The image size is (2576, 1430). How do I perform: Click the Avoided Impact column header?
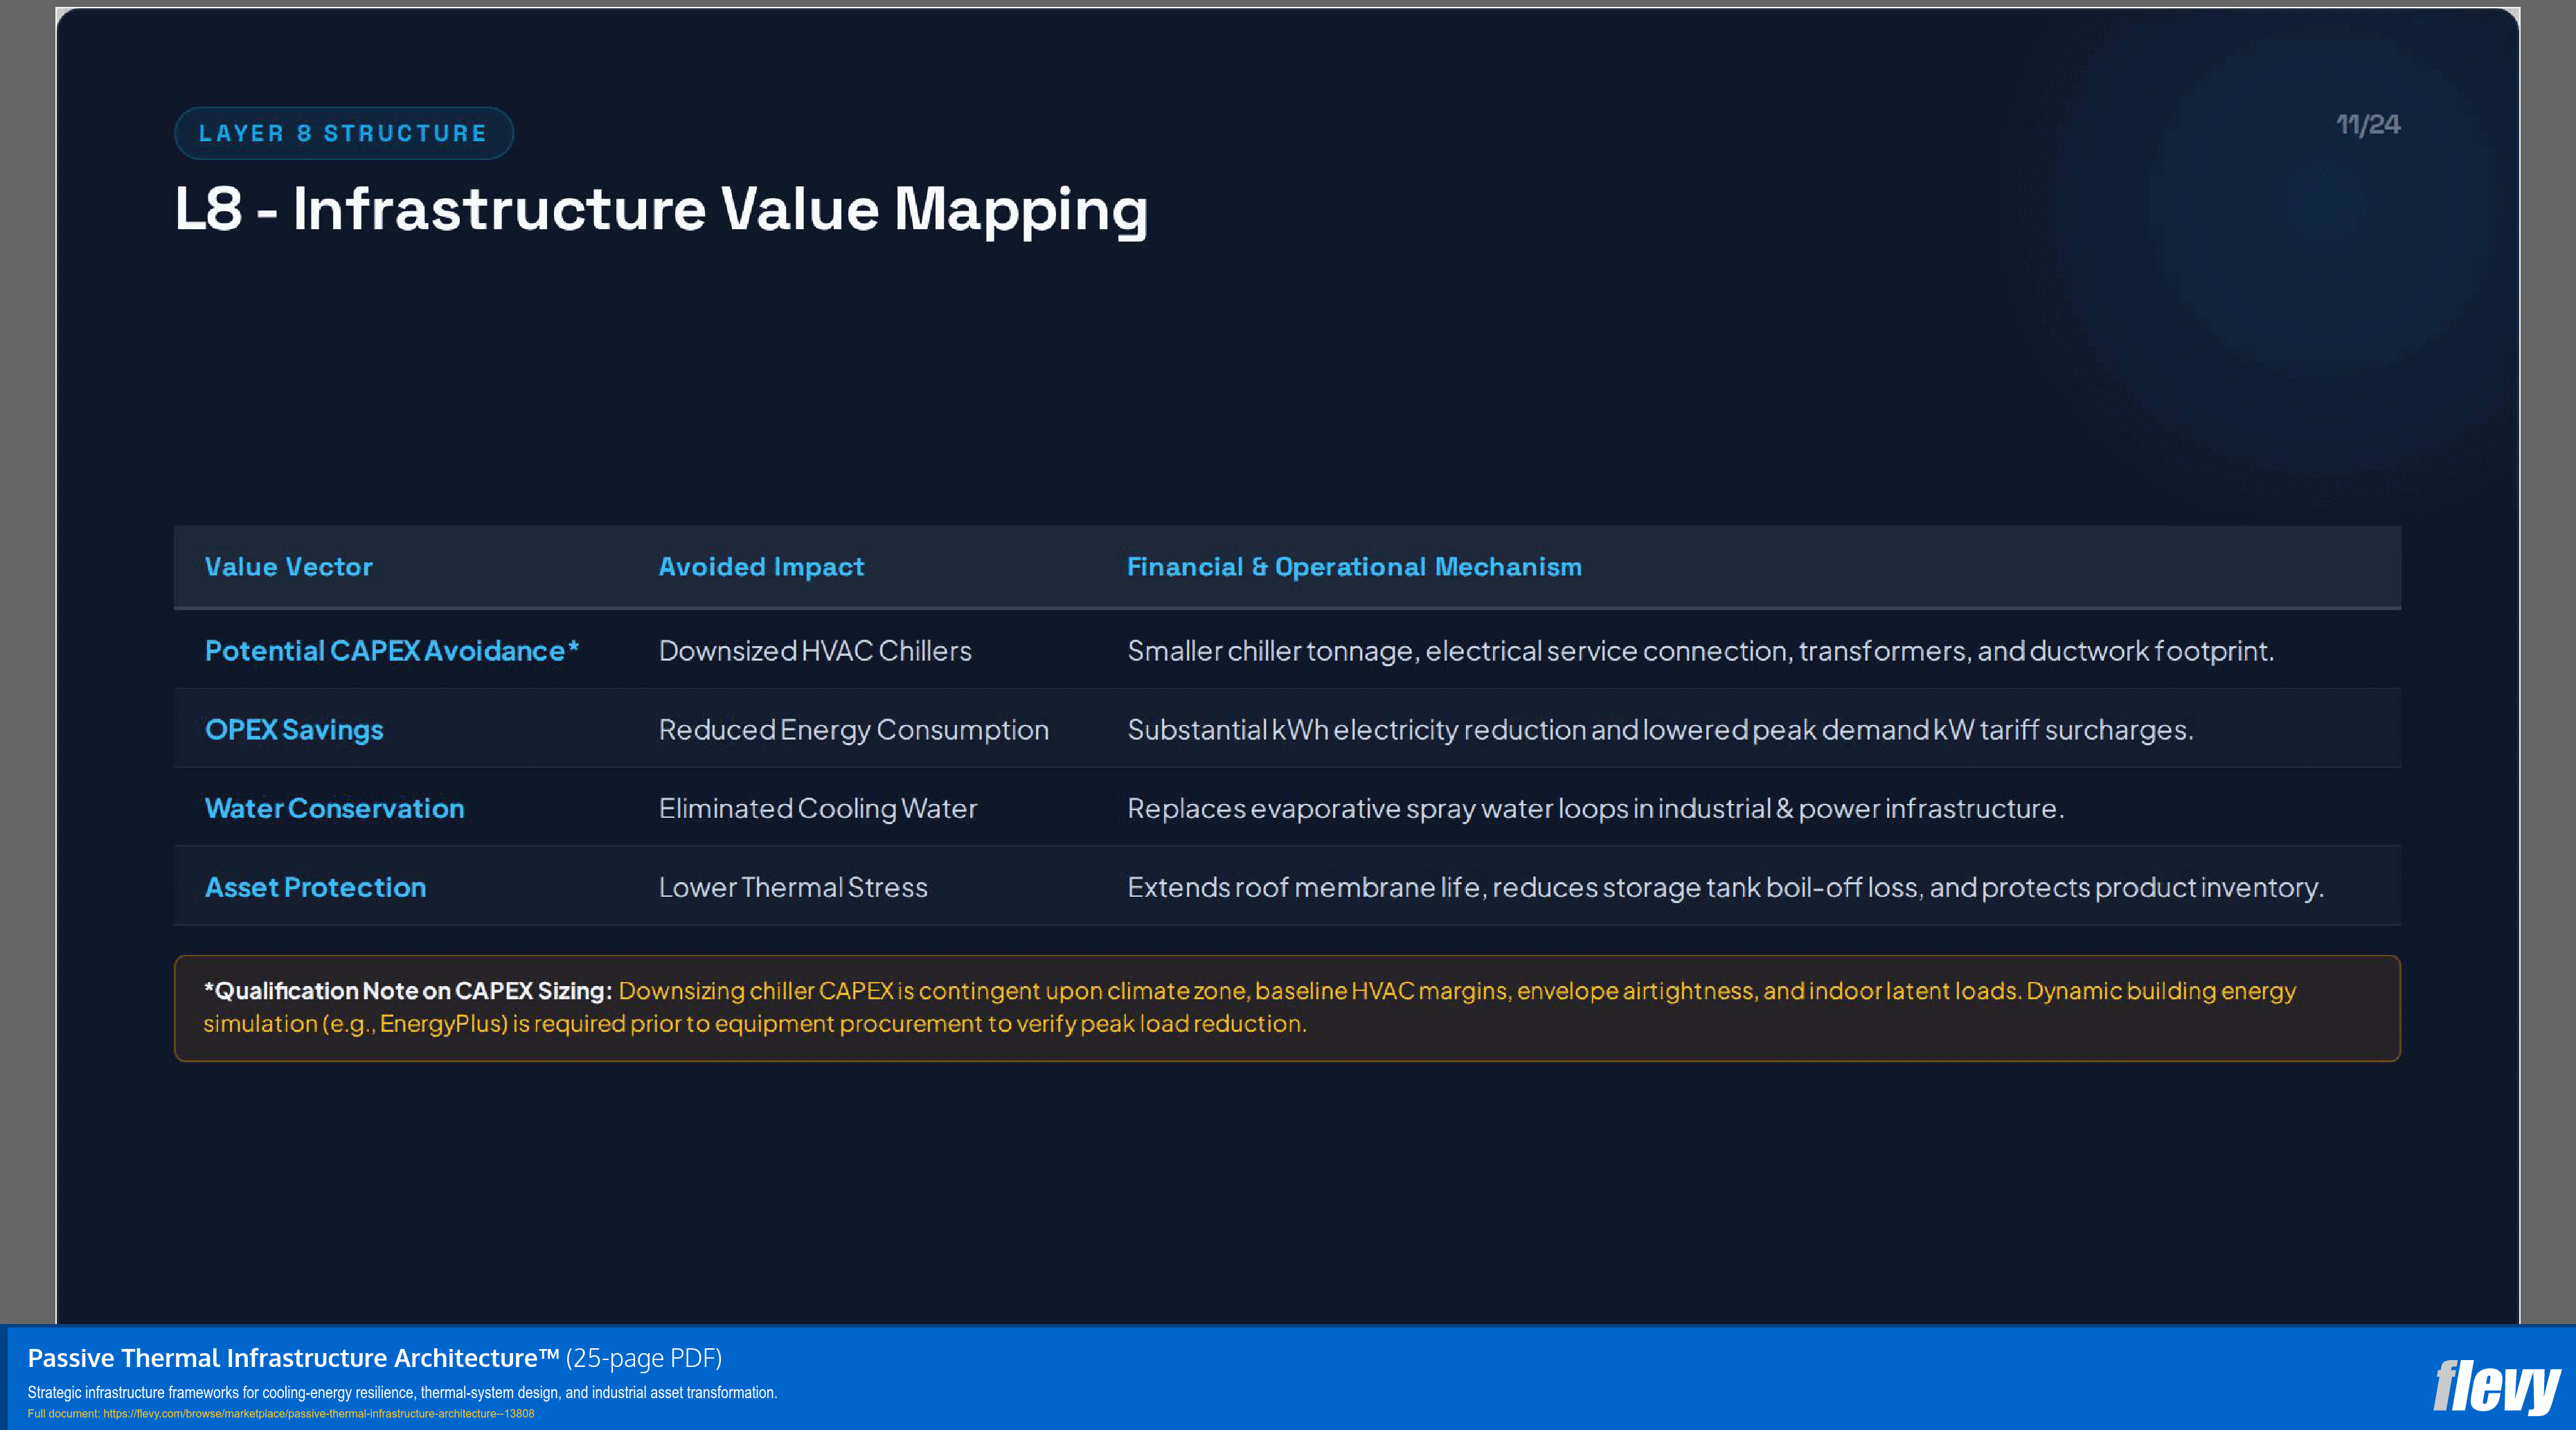pyautogui.click(x=761, y=567)
